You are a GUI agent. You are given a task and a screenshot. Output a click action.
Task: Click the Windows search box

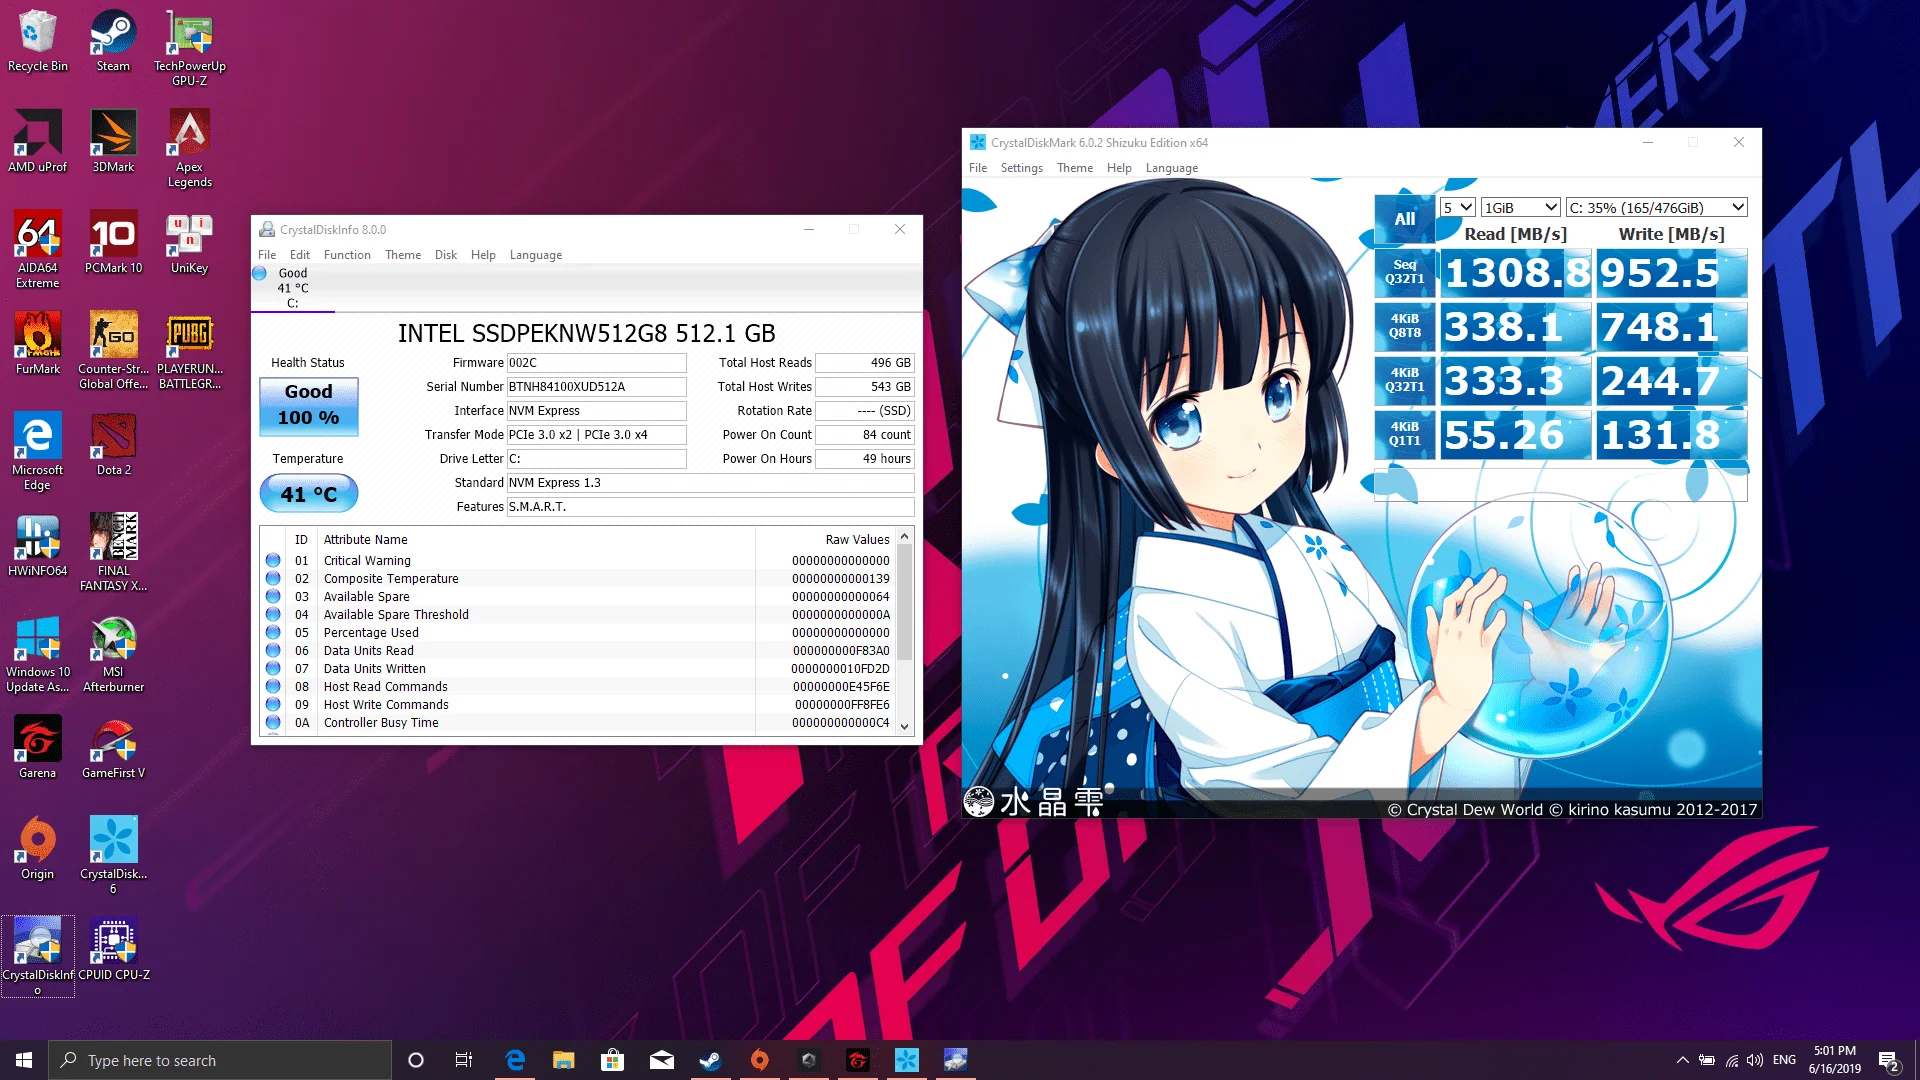pos(220,1060)
